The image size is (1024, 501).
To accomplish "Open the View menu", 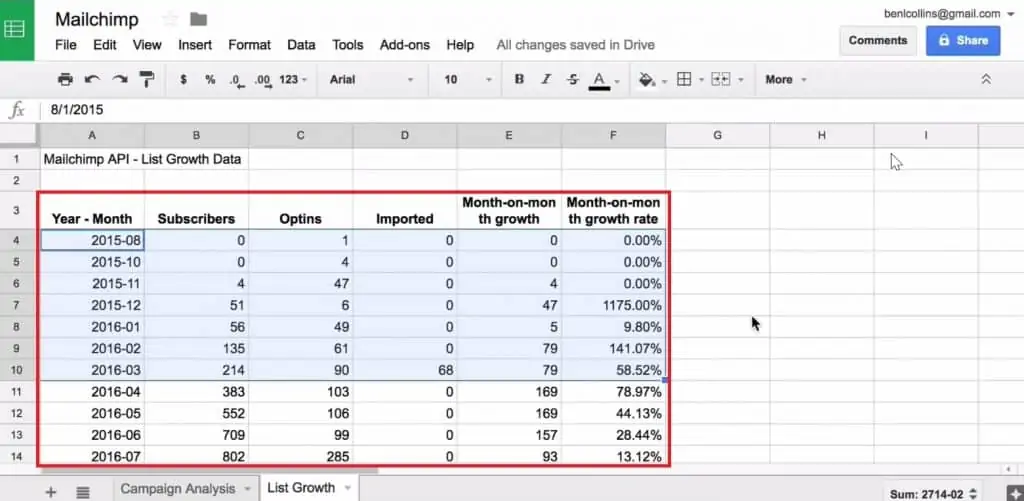I will coord(147,45).
